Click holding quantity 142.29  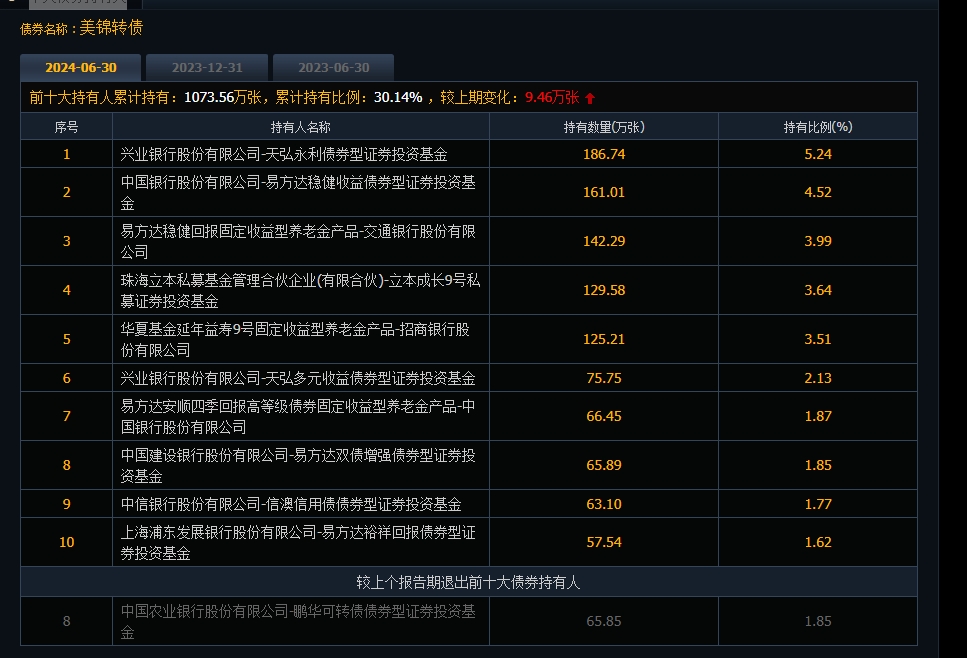coord(604,241)
